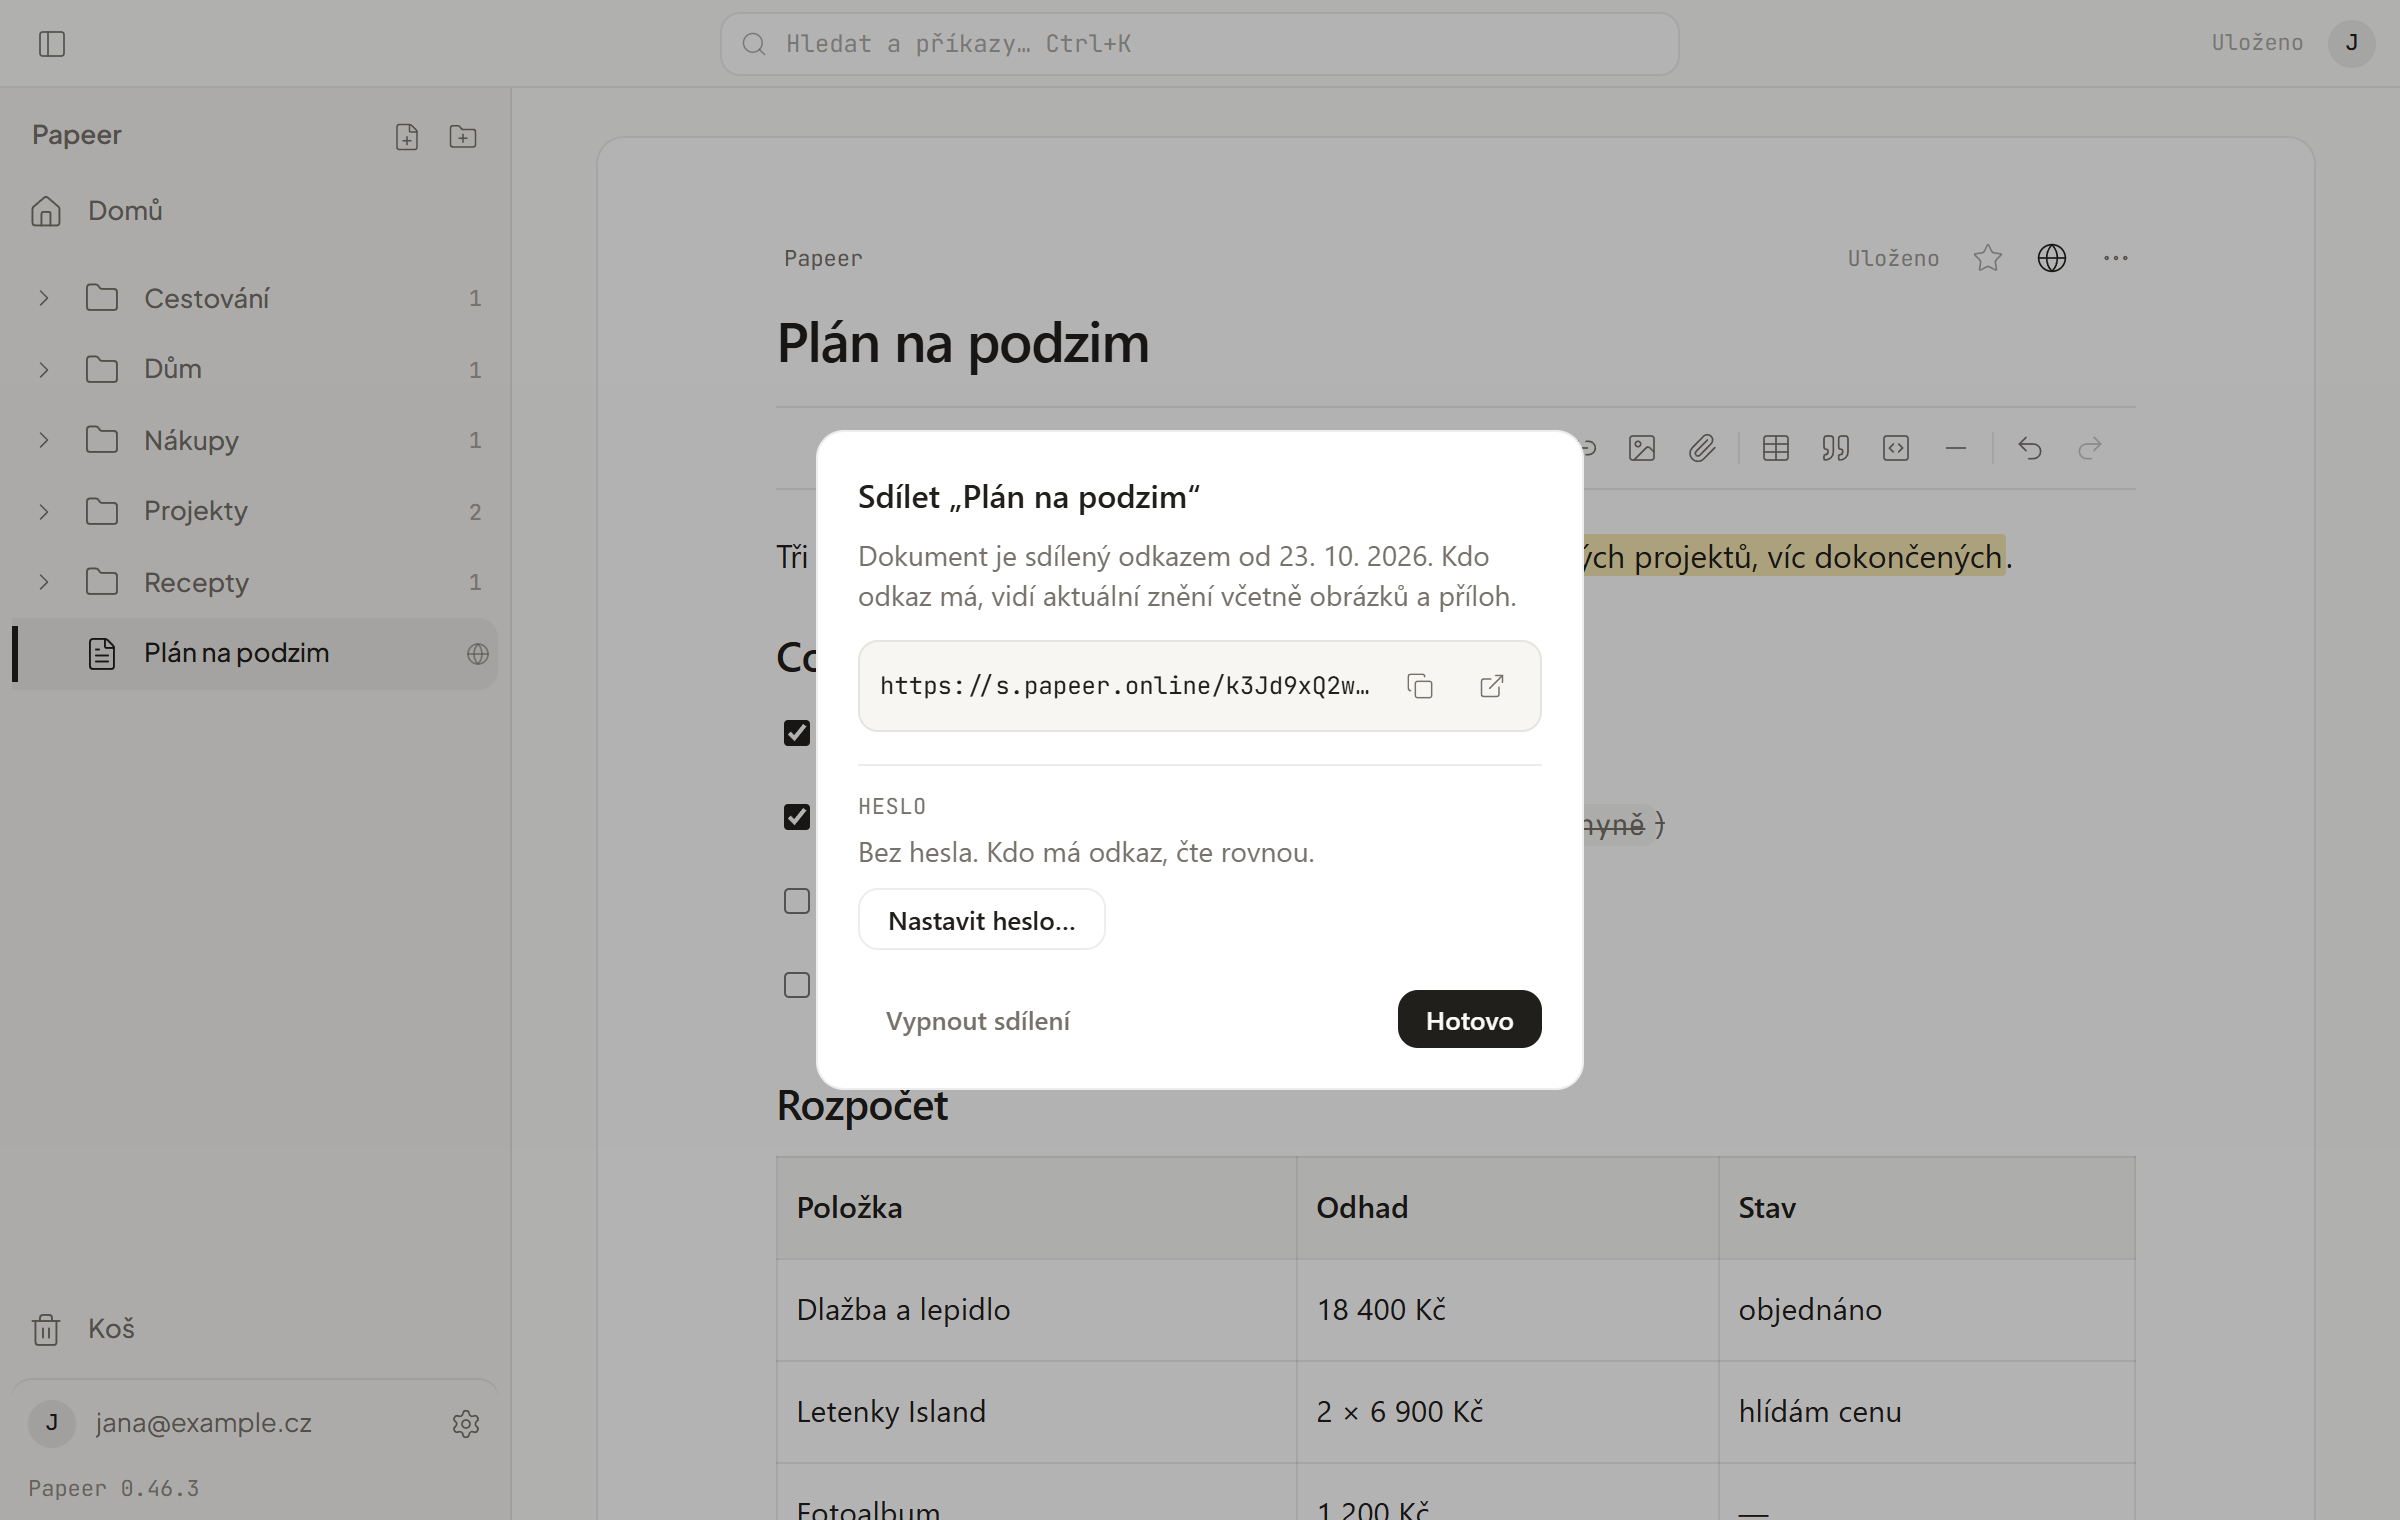Open the J user avatar in header
The image size is (2400, 1520).
click(2352, 43)
